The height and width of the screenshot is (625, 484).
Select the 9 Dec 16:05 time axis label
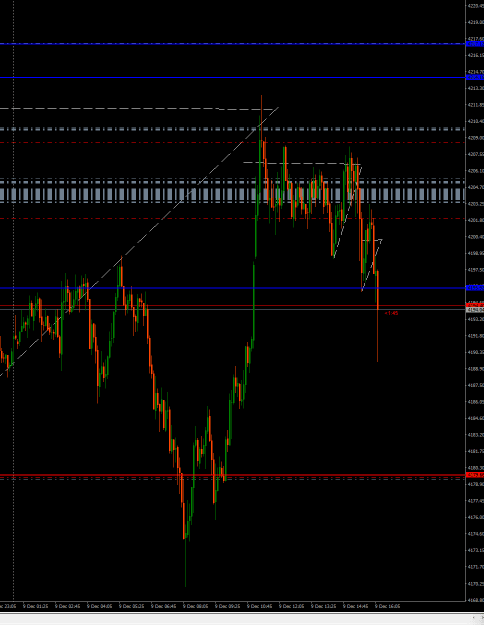(x=388, y=606)
